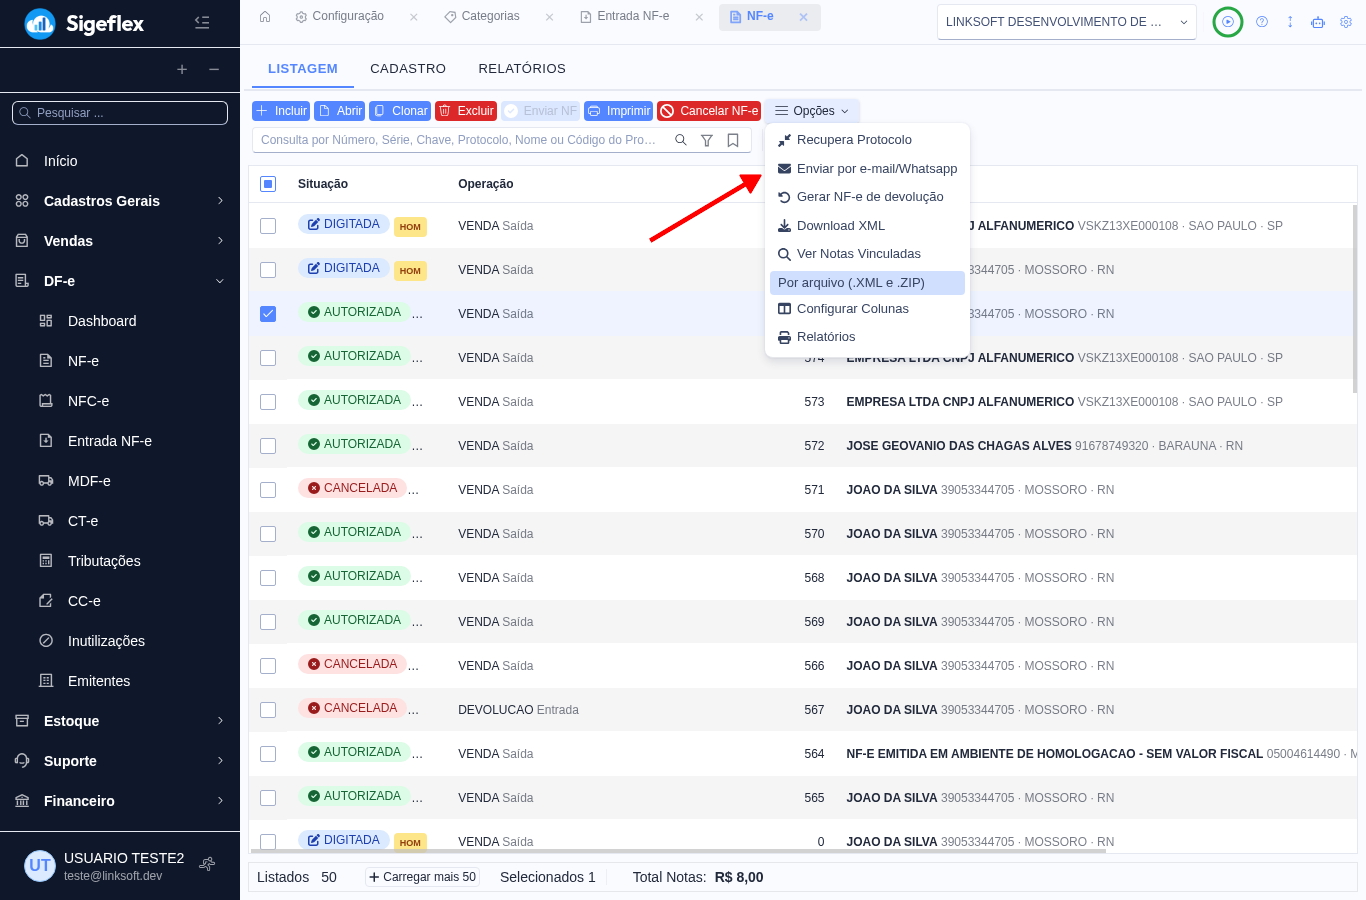Collapse the DF-e sidebar group
The image size is (1366, 900).
120,281
